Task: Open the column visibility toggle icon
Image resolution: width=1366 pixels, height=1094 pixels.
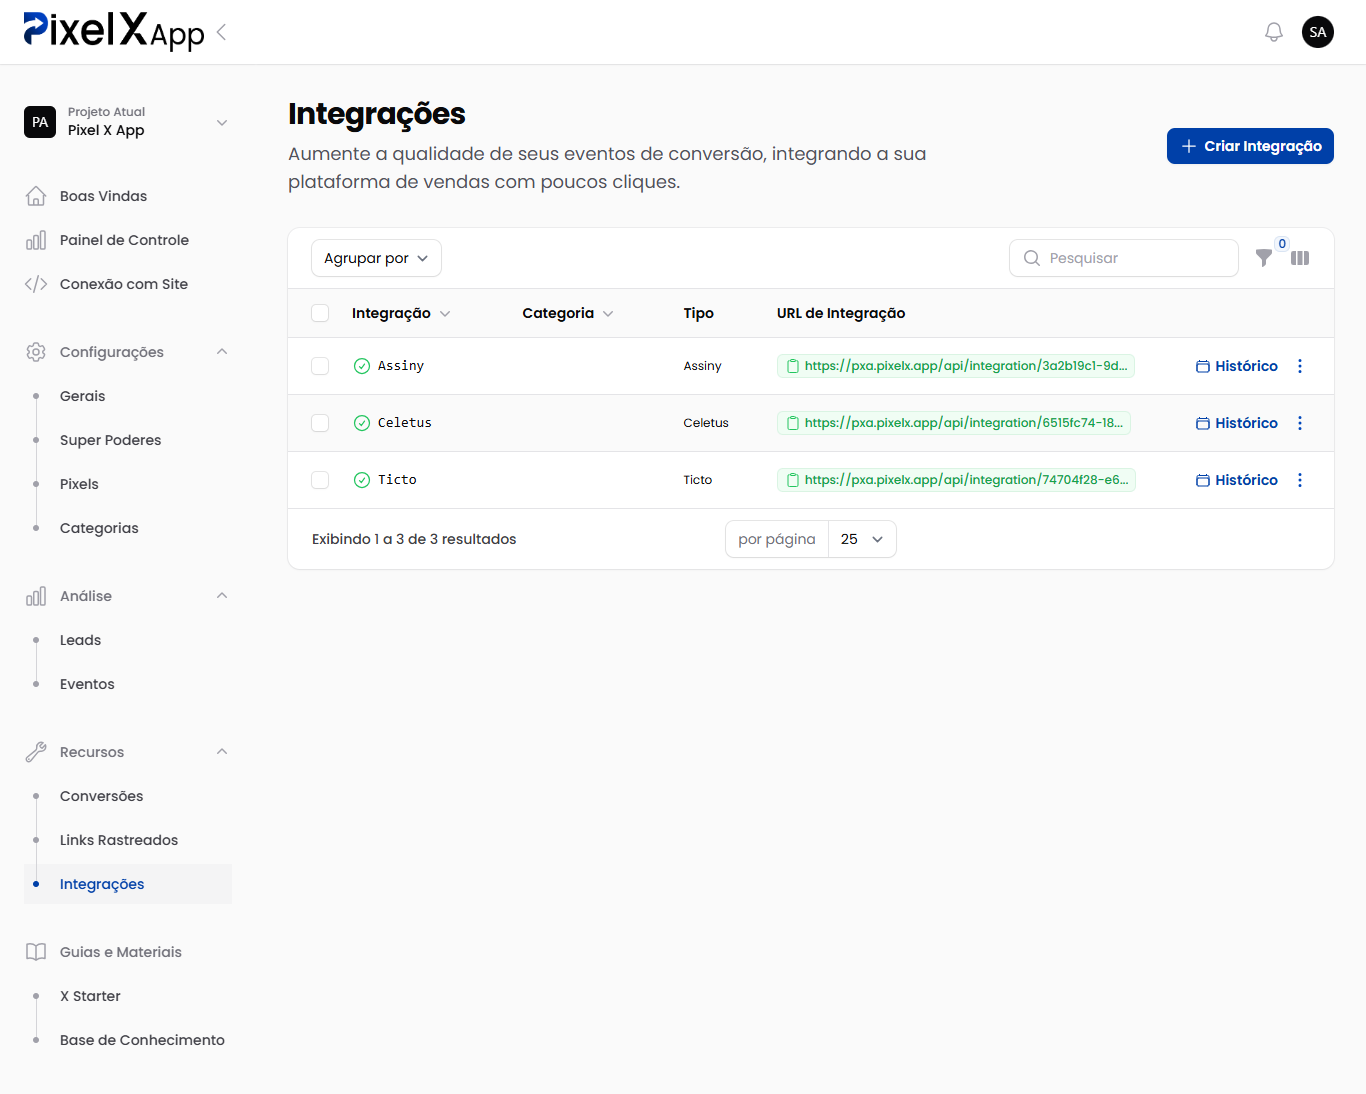Action: tap(1300, 258)
